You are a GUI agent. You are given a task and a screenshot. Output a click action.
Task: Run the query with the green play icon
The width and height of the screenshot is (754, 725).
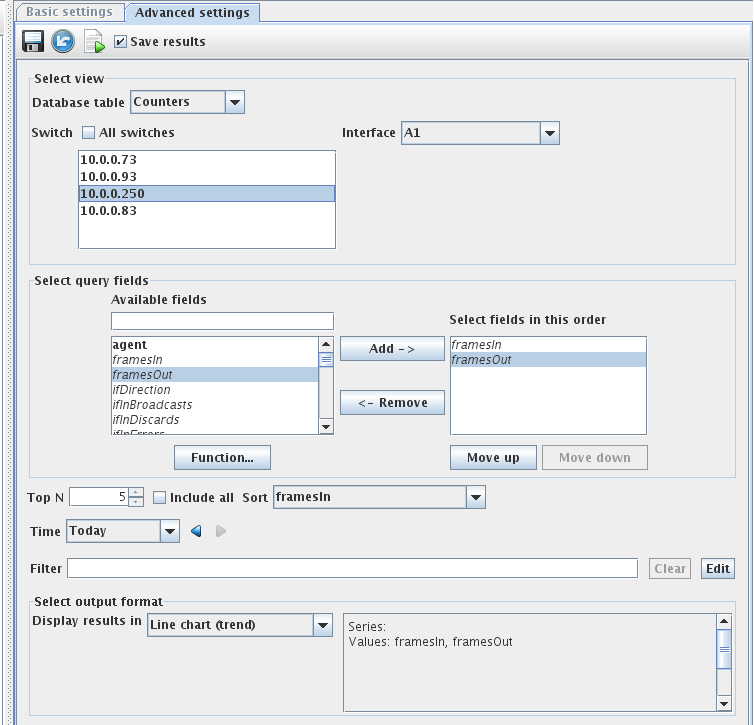point(94,42)
